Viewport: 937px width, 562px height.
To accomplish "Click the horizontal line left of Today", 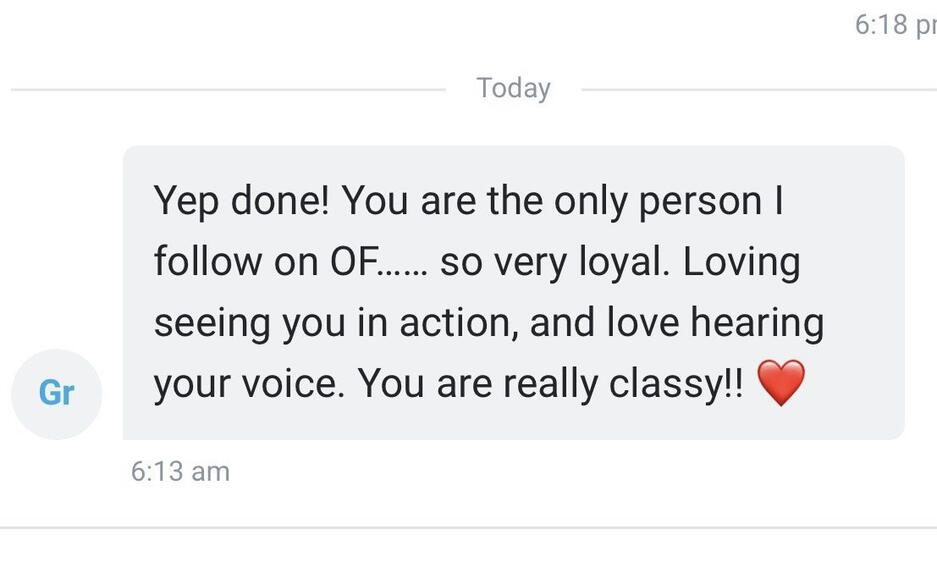I will tap(228, 90).
